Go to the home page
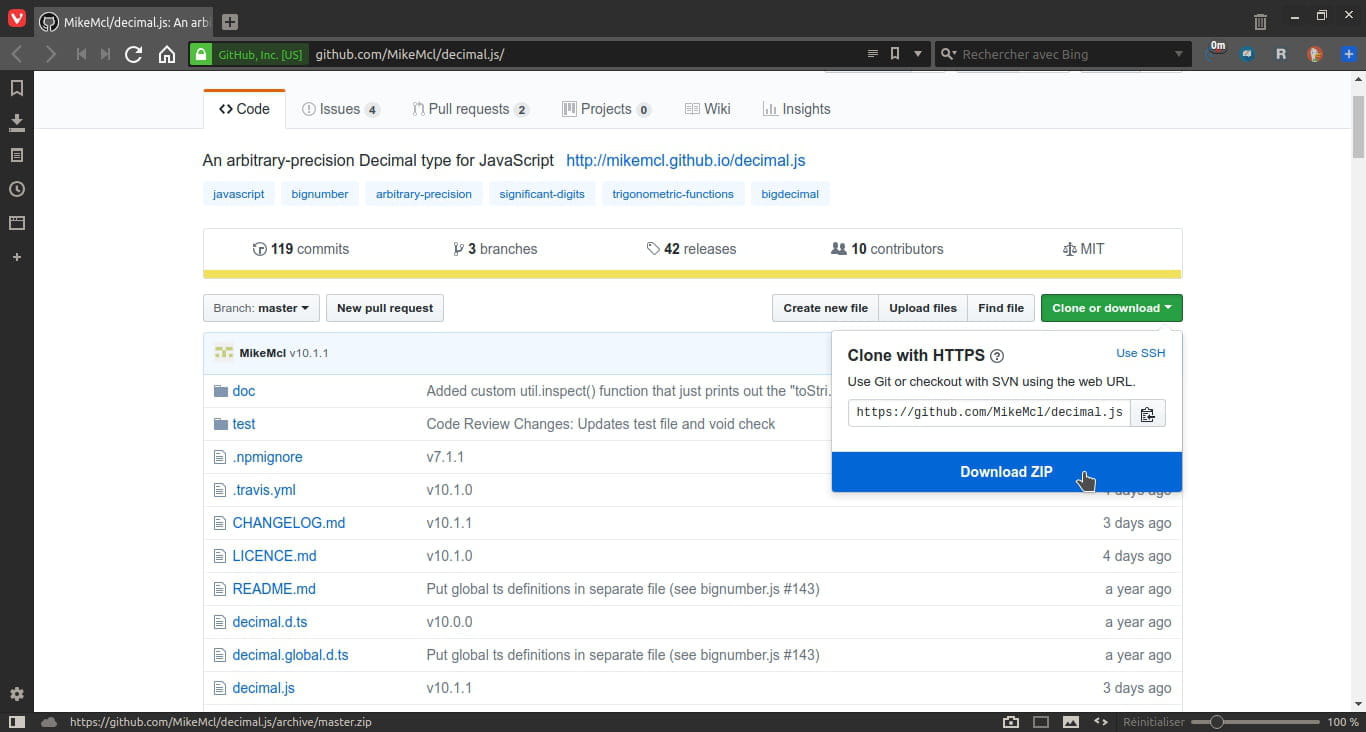Viewport: 1366px width, 732px height. click(x=167, y=54)
